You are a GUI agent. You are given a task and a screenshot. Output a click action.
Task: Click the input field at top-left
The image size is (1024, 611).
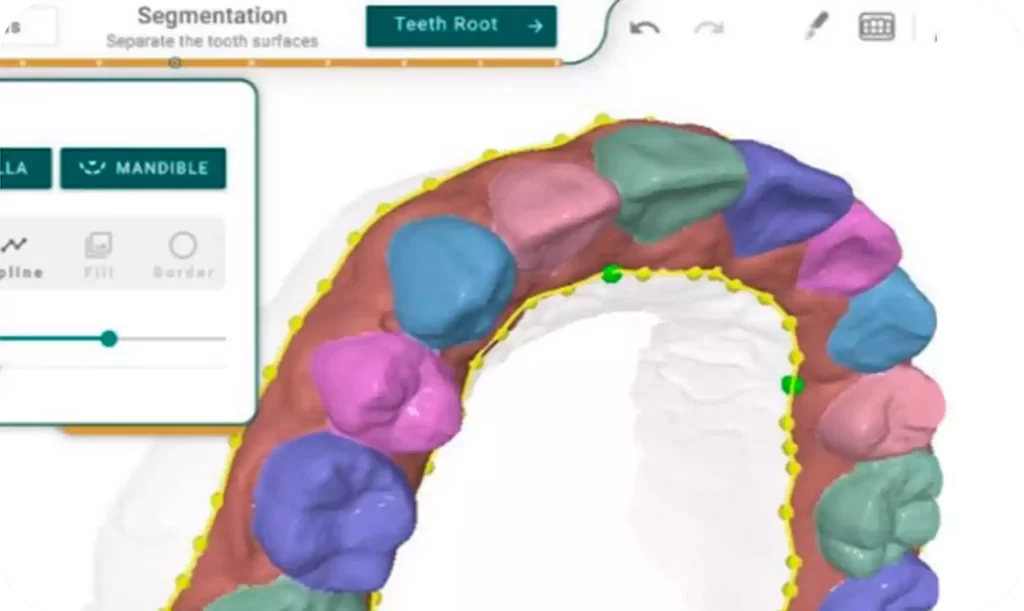point(27,25)
